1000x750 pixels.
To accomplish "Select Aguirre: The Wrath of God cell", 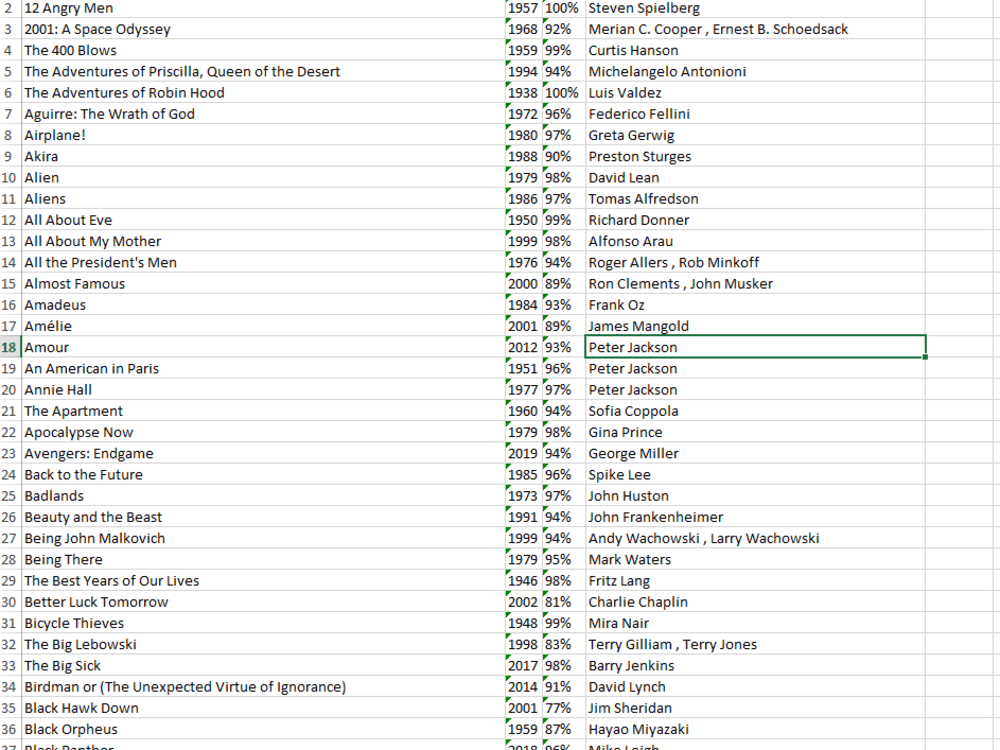I will pyautogui.click(x=263, y=114).
